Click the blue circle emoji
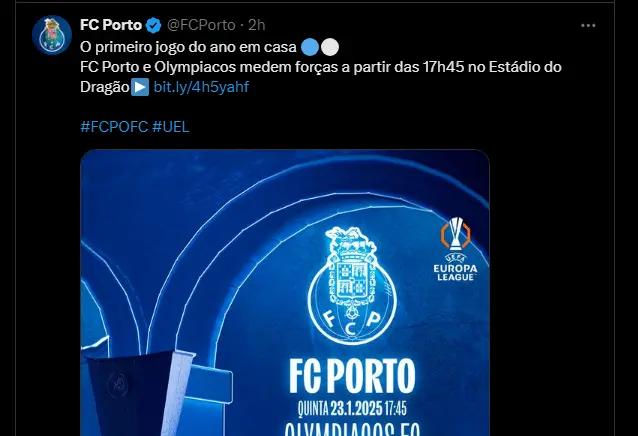 310,47
